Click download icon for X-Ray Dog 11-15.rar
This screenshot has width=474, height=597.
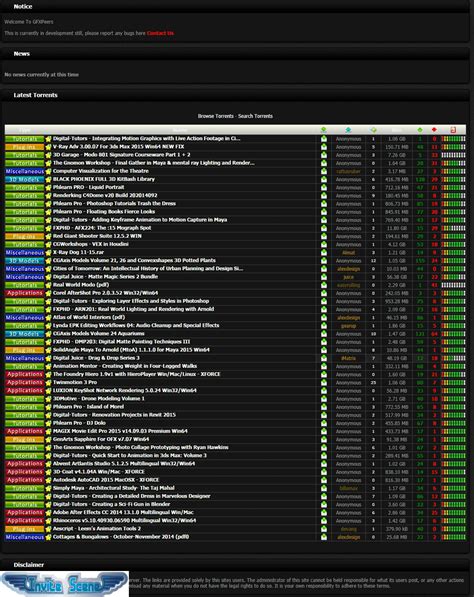click(324, 252)
